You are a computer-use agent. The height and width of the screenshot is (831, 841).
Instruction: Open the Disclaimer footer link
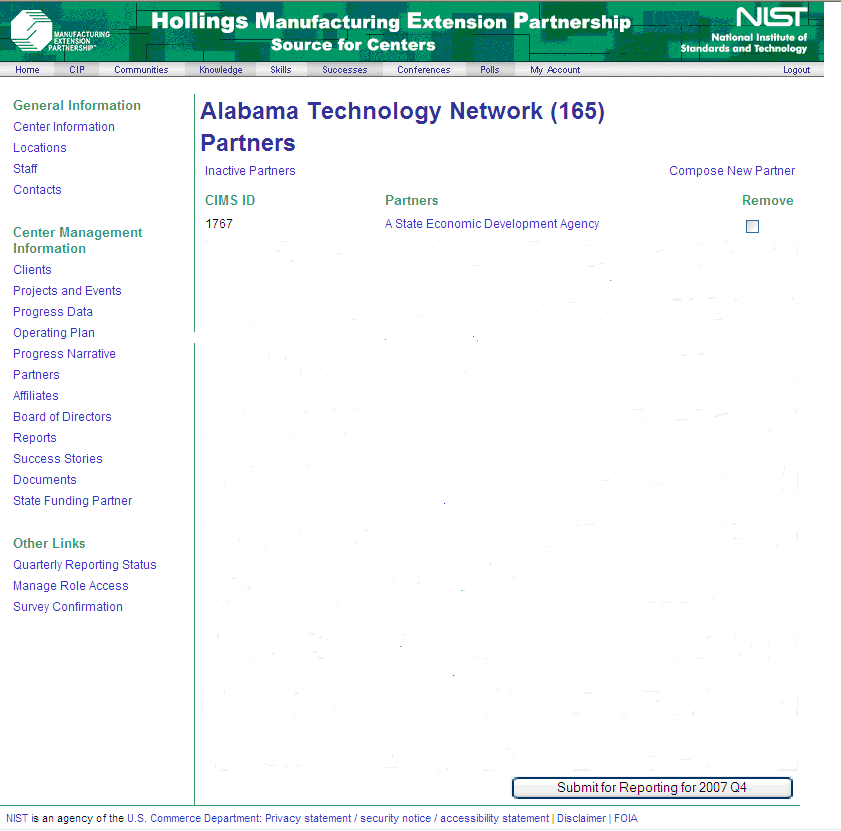click(581, 818)
